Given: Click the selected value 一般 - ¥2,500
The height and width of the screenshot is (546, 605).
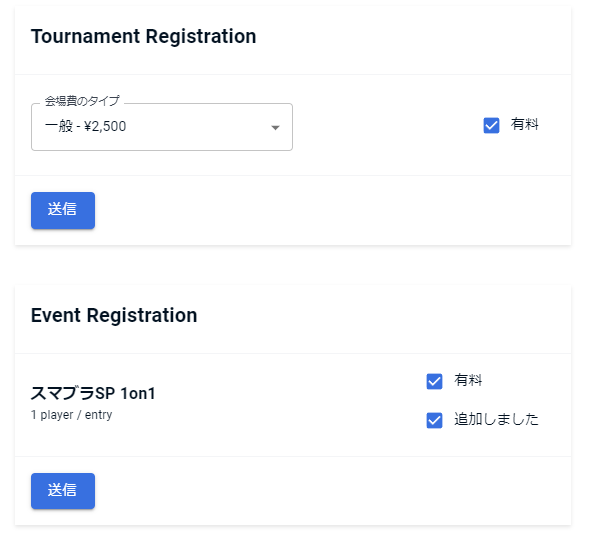Looking at the screenshot, I should pos(86,127).
